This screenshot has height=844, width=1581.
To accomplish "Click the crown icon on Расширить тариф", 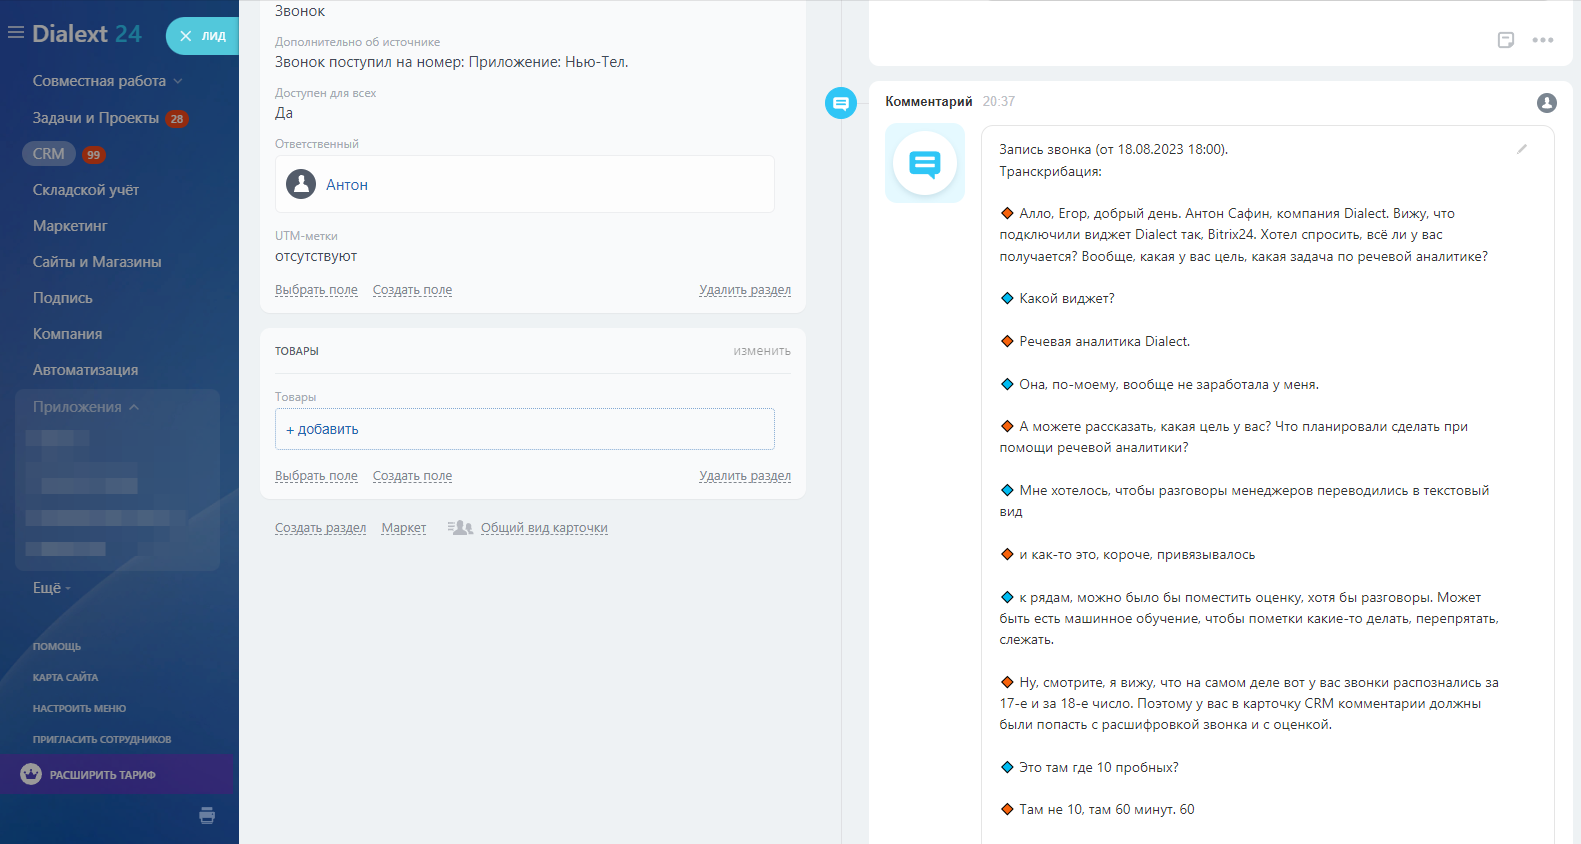I will pos(31,774).
